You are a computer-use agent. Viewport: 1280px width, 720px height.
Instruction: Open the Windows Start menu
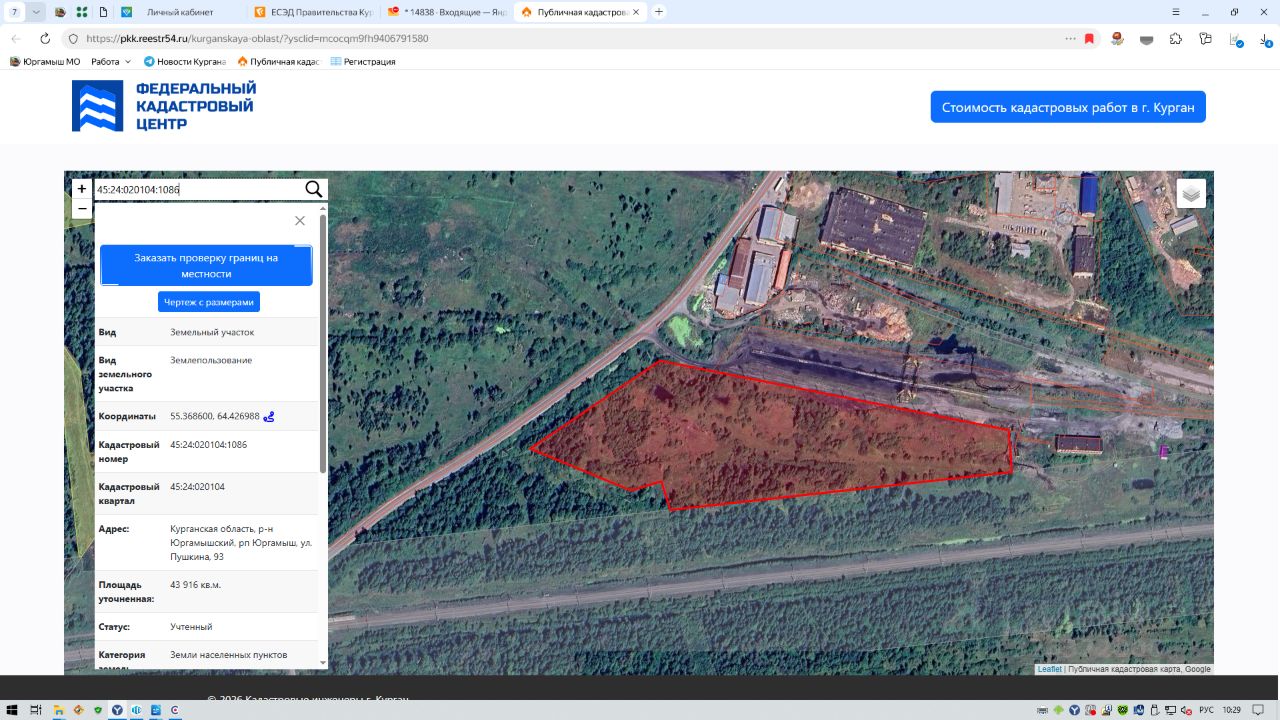point(12,710)
